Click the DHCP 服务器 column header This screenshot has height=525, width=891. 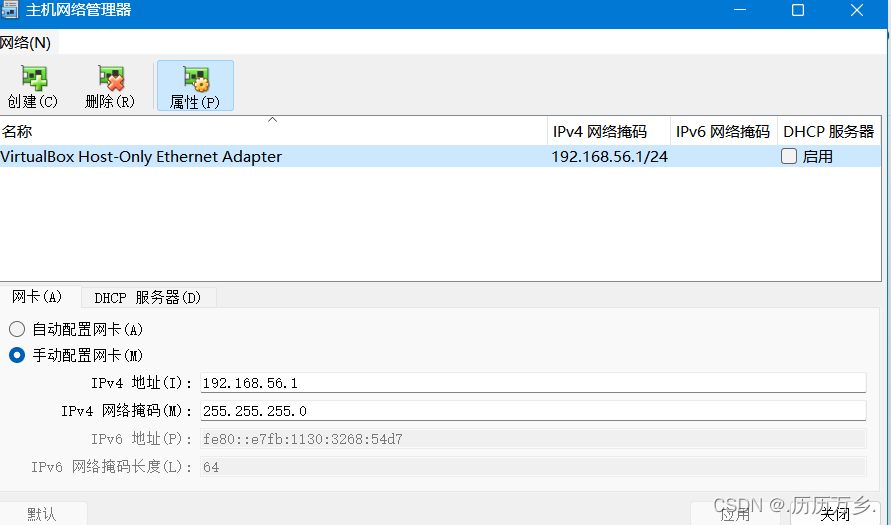click(829, 131)
